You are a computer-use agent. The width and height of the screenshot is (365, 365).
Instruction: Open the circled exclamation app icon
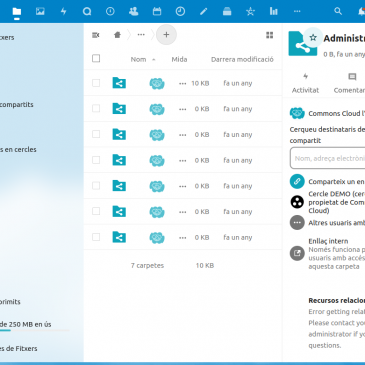tap(110, 12)
